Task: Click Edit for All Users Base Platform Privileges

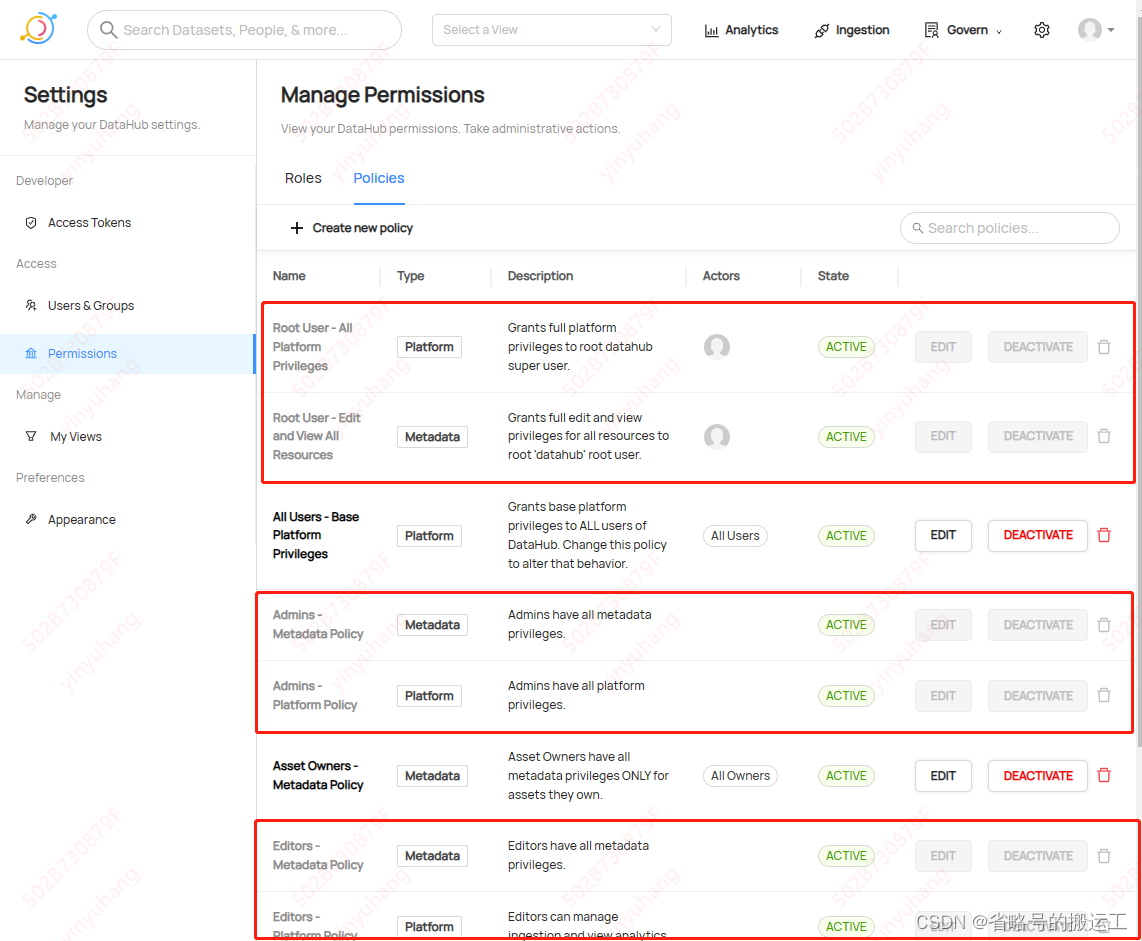Action: click(x=943, y=535)
